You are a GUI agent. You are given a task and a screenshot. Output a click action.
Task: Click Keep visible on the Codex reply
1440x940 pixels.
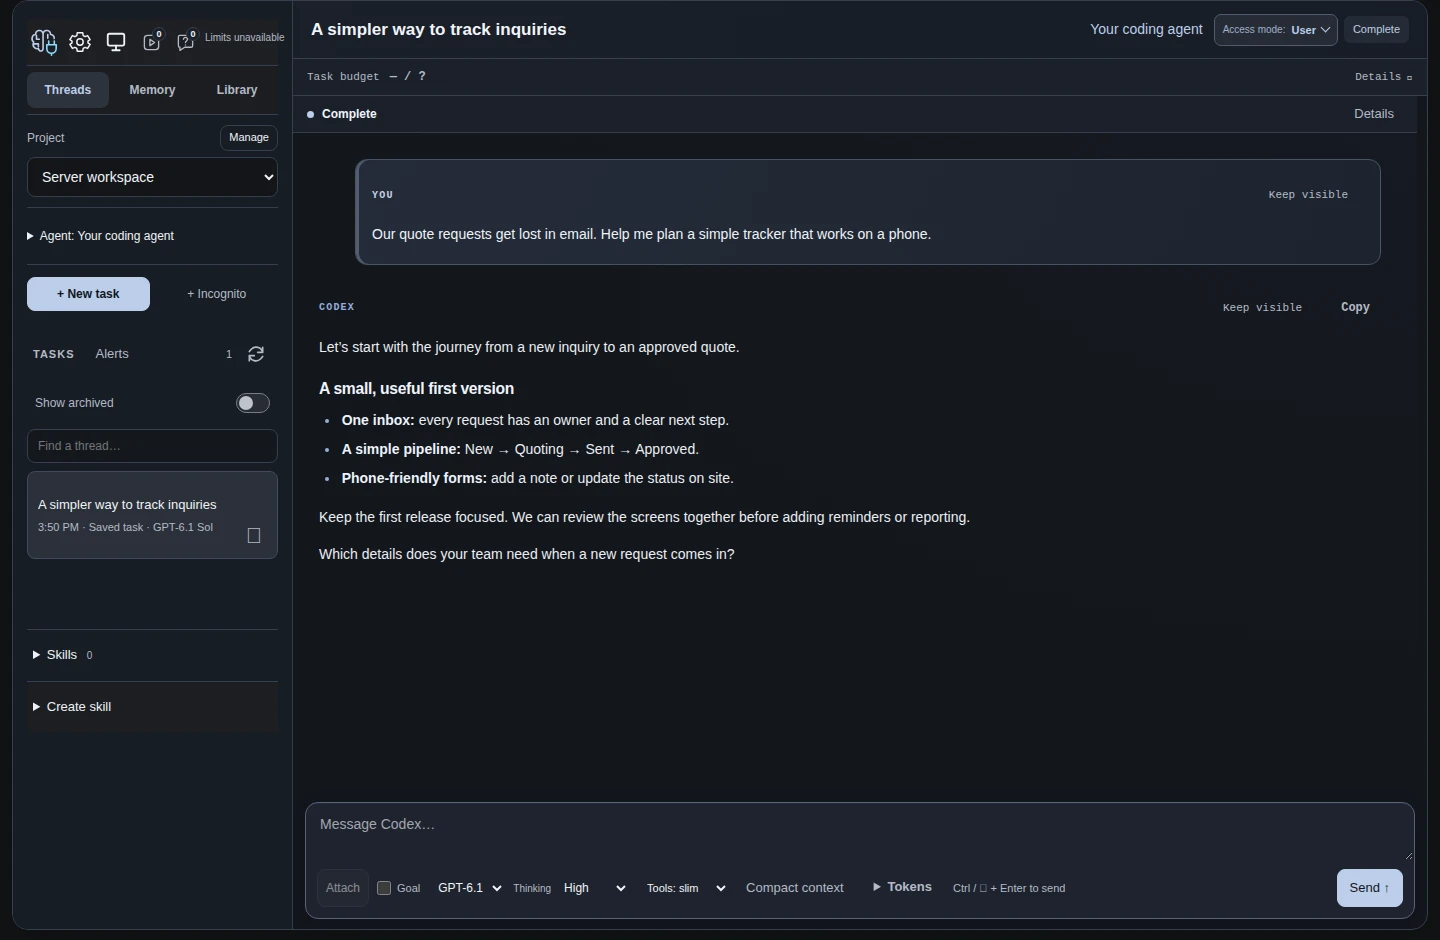(x=1262, y=308)
